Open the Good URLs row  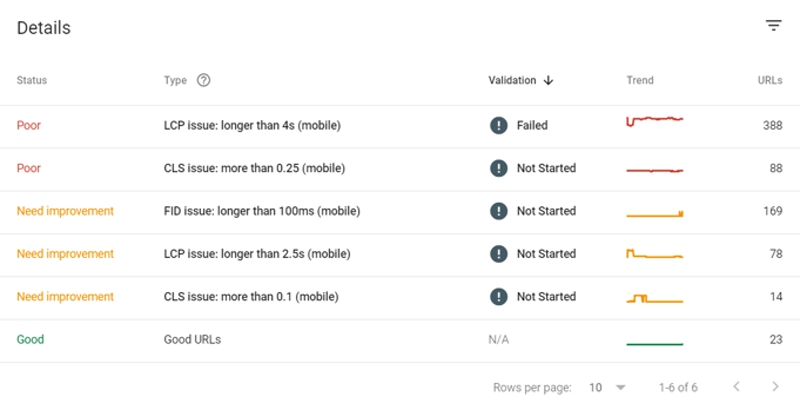(x=400, y=340)
